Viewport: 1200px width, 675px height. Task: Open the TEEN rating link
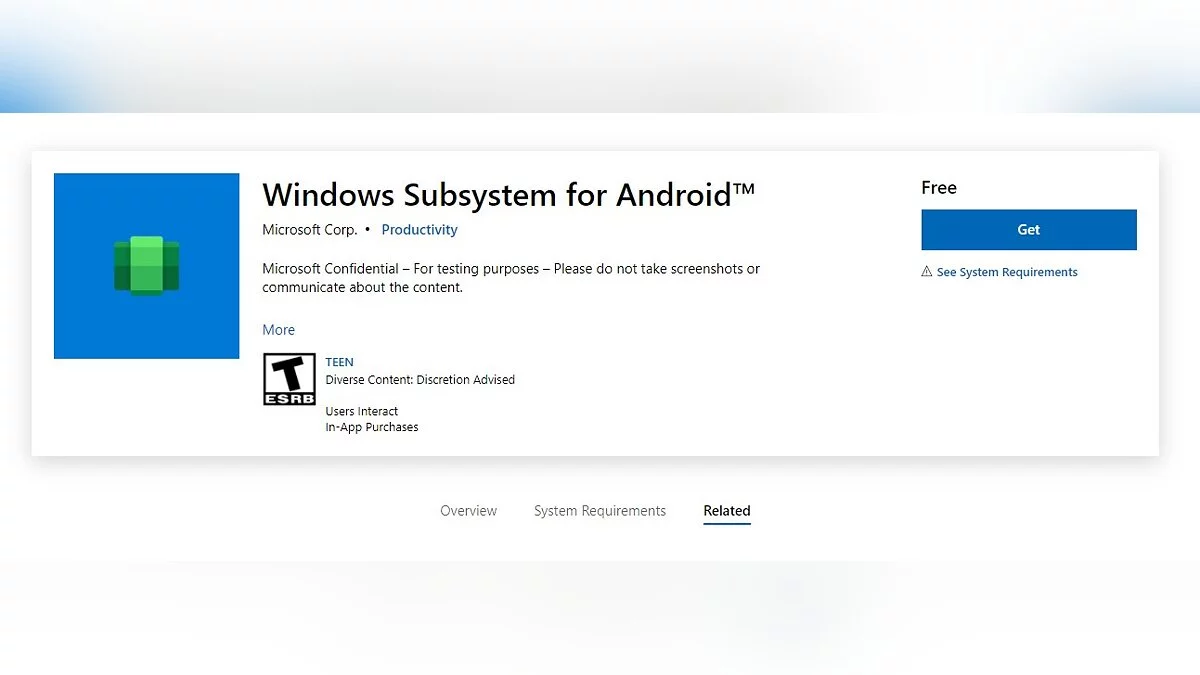click(340, 362)
